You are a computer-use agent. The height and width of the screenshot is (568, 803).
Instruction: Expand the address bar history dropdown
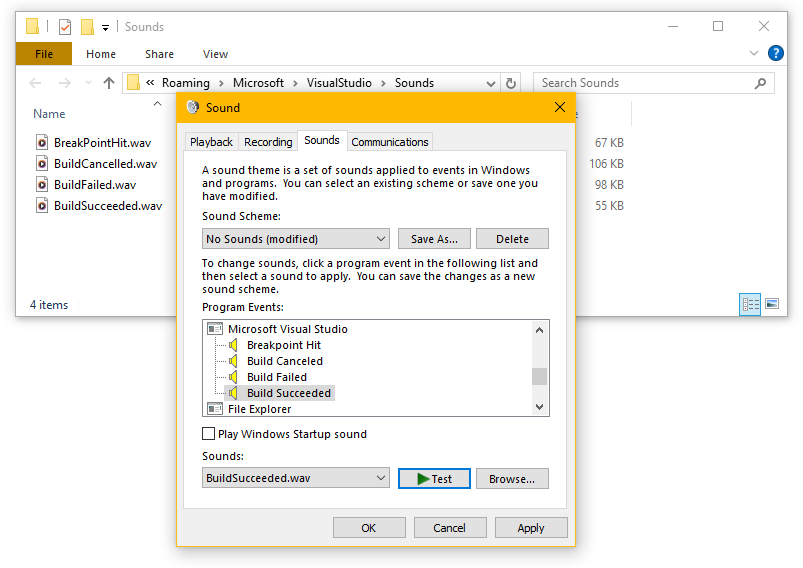[x=491, y=83]
